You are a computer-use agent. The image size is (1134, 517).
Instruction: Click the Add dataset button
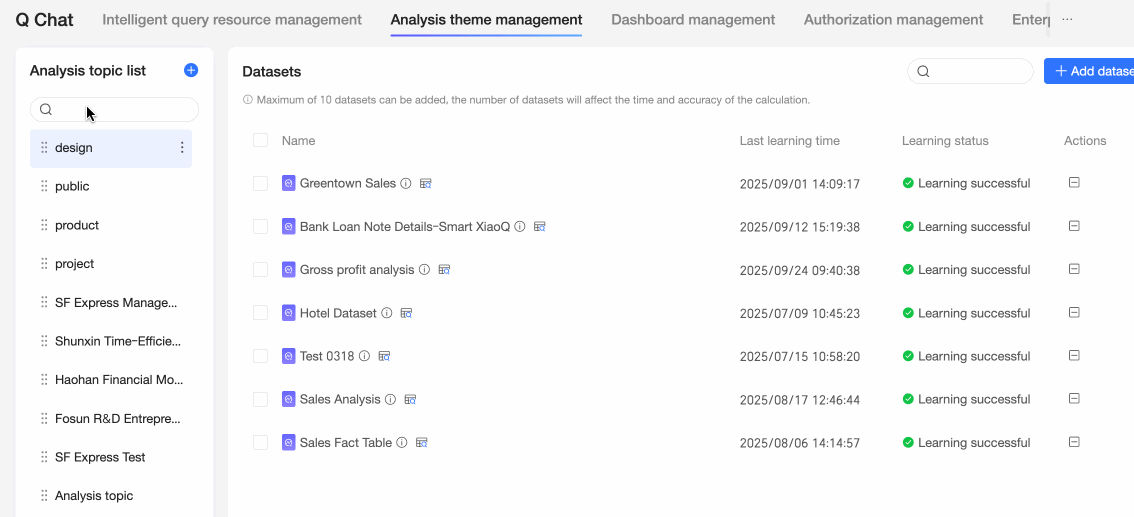pyautogui.click(x=1092, y=71)
